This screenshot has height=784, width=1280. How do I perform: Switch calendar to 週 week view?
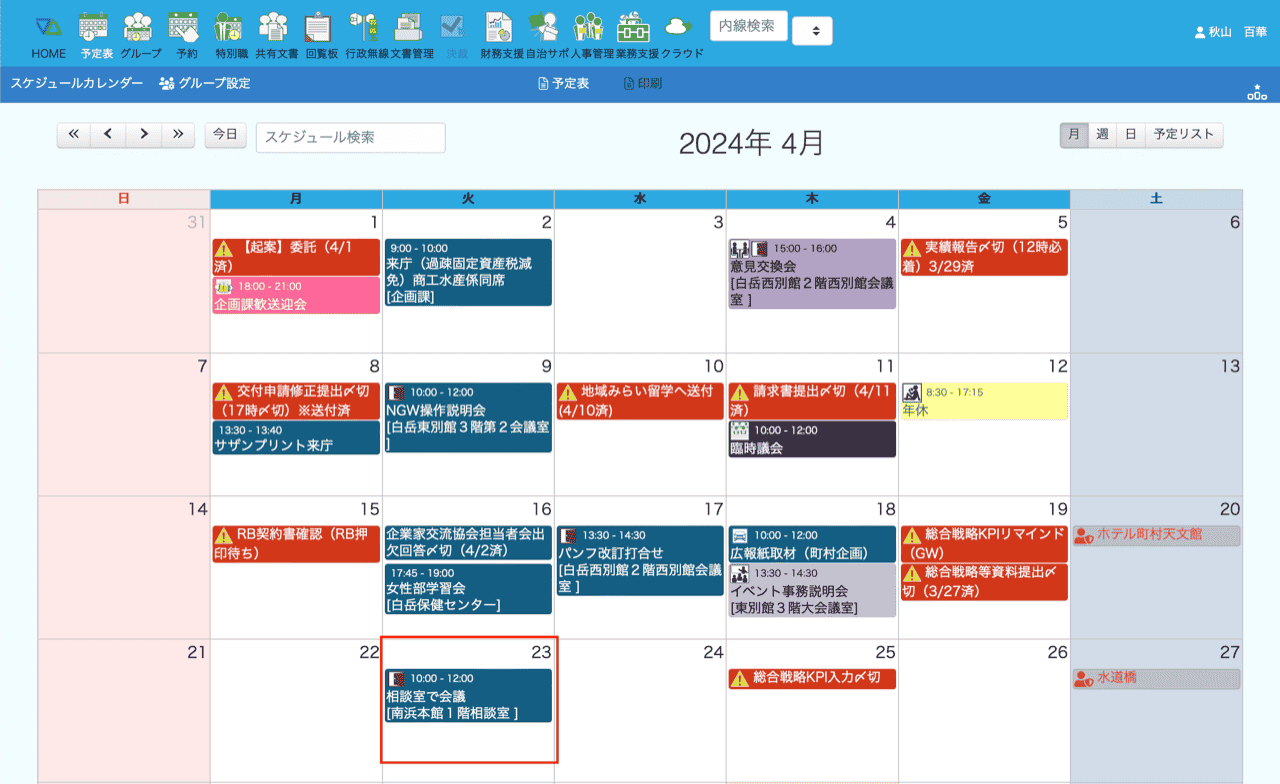pyautogui.click(x=1102, y=135)
